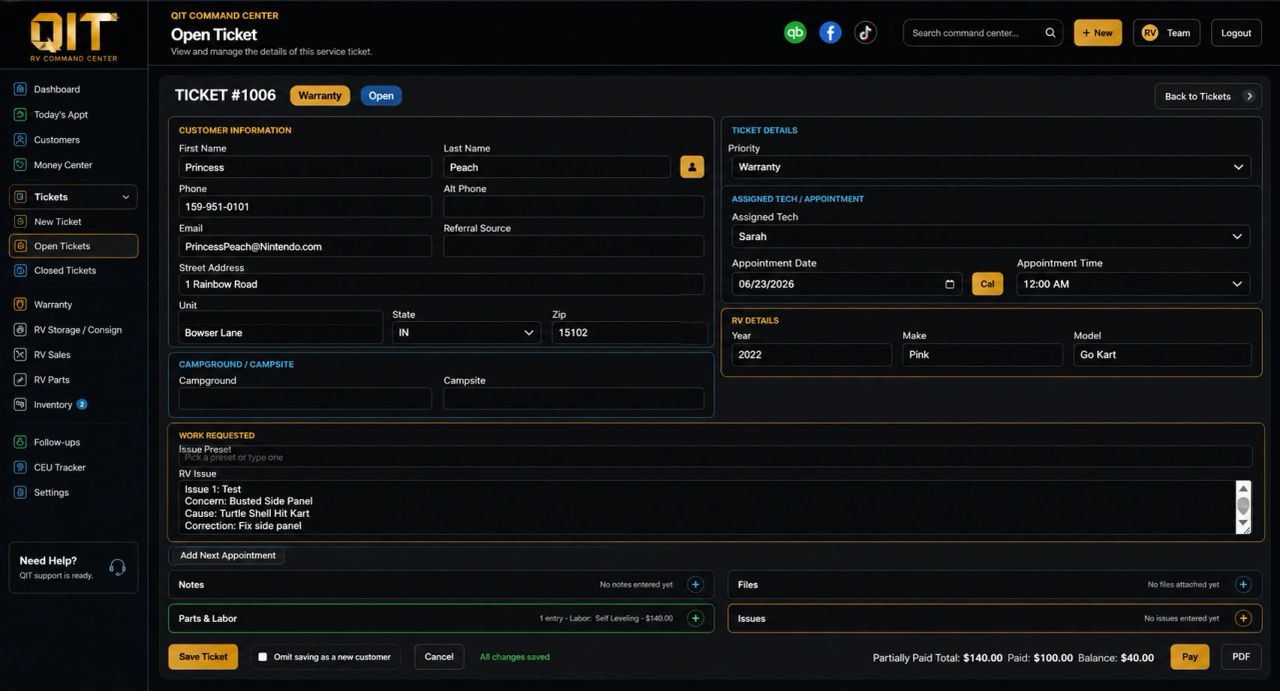This screenshot has width=1280, height=691.
Task: Click the customer lookup person icon
Action: (x=692, y=167)
